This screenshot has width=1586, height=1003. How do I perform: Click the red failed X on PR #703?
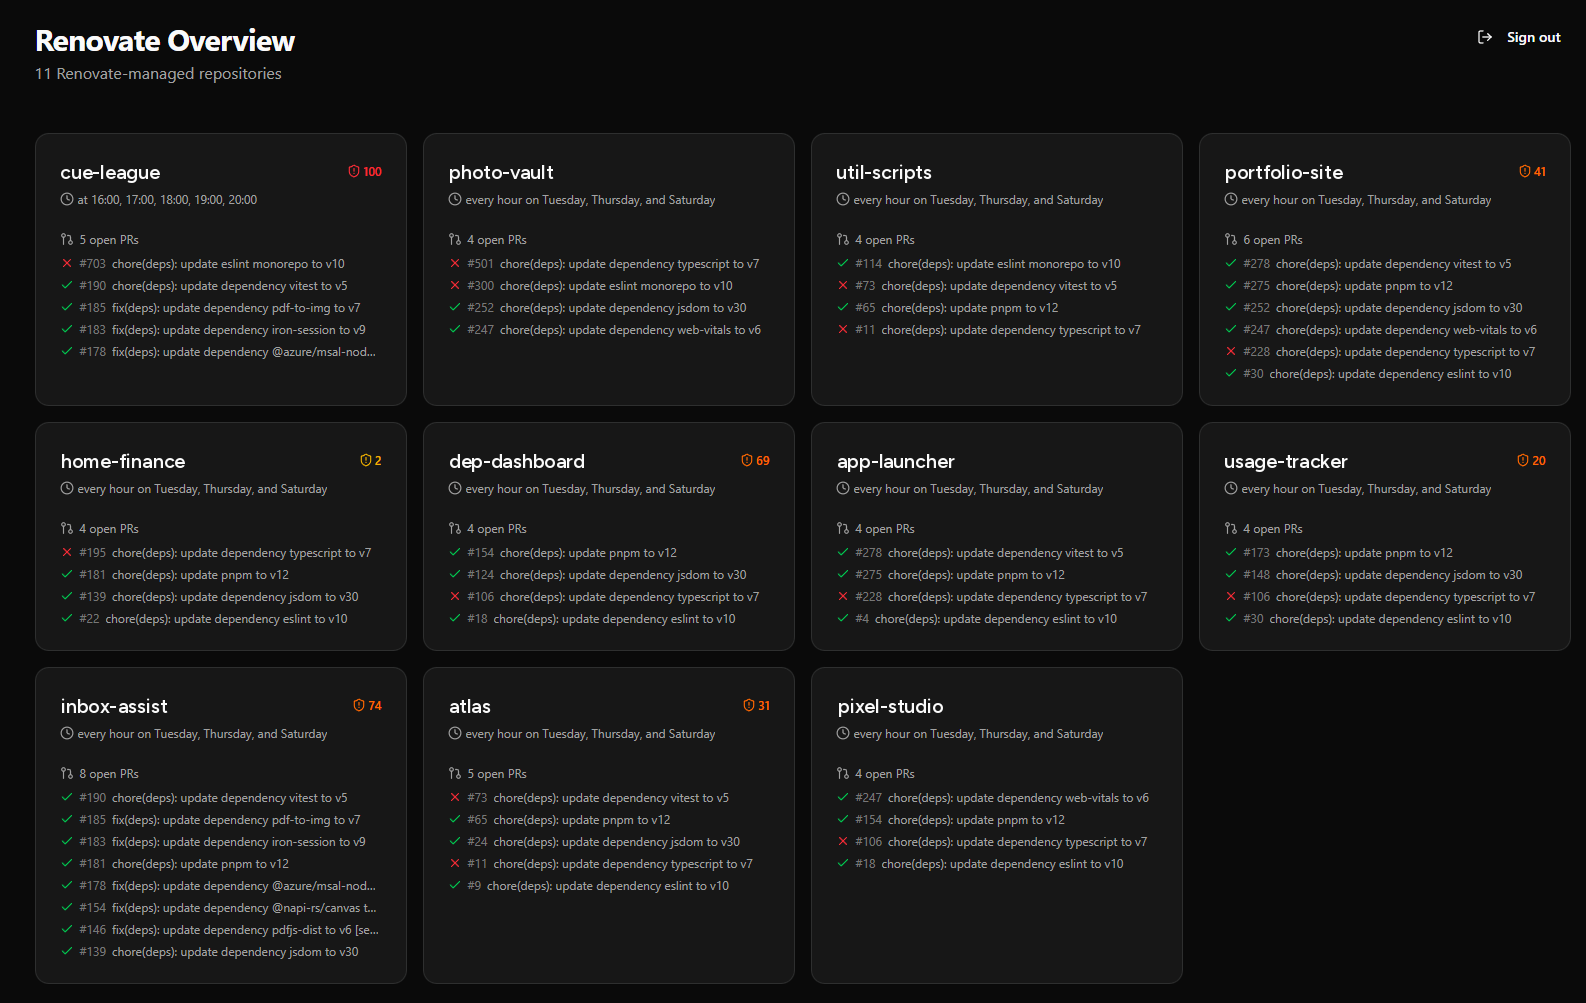67,264
